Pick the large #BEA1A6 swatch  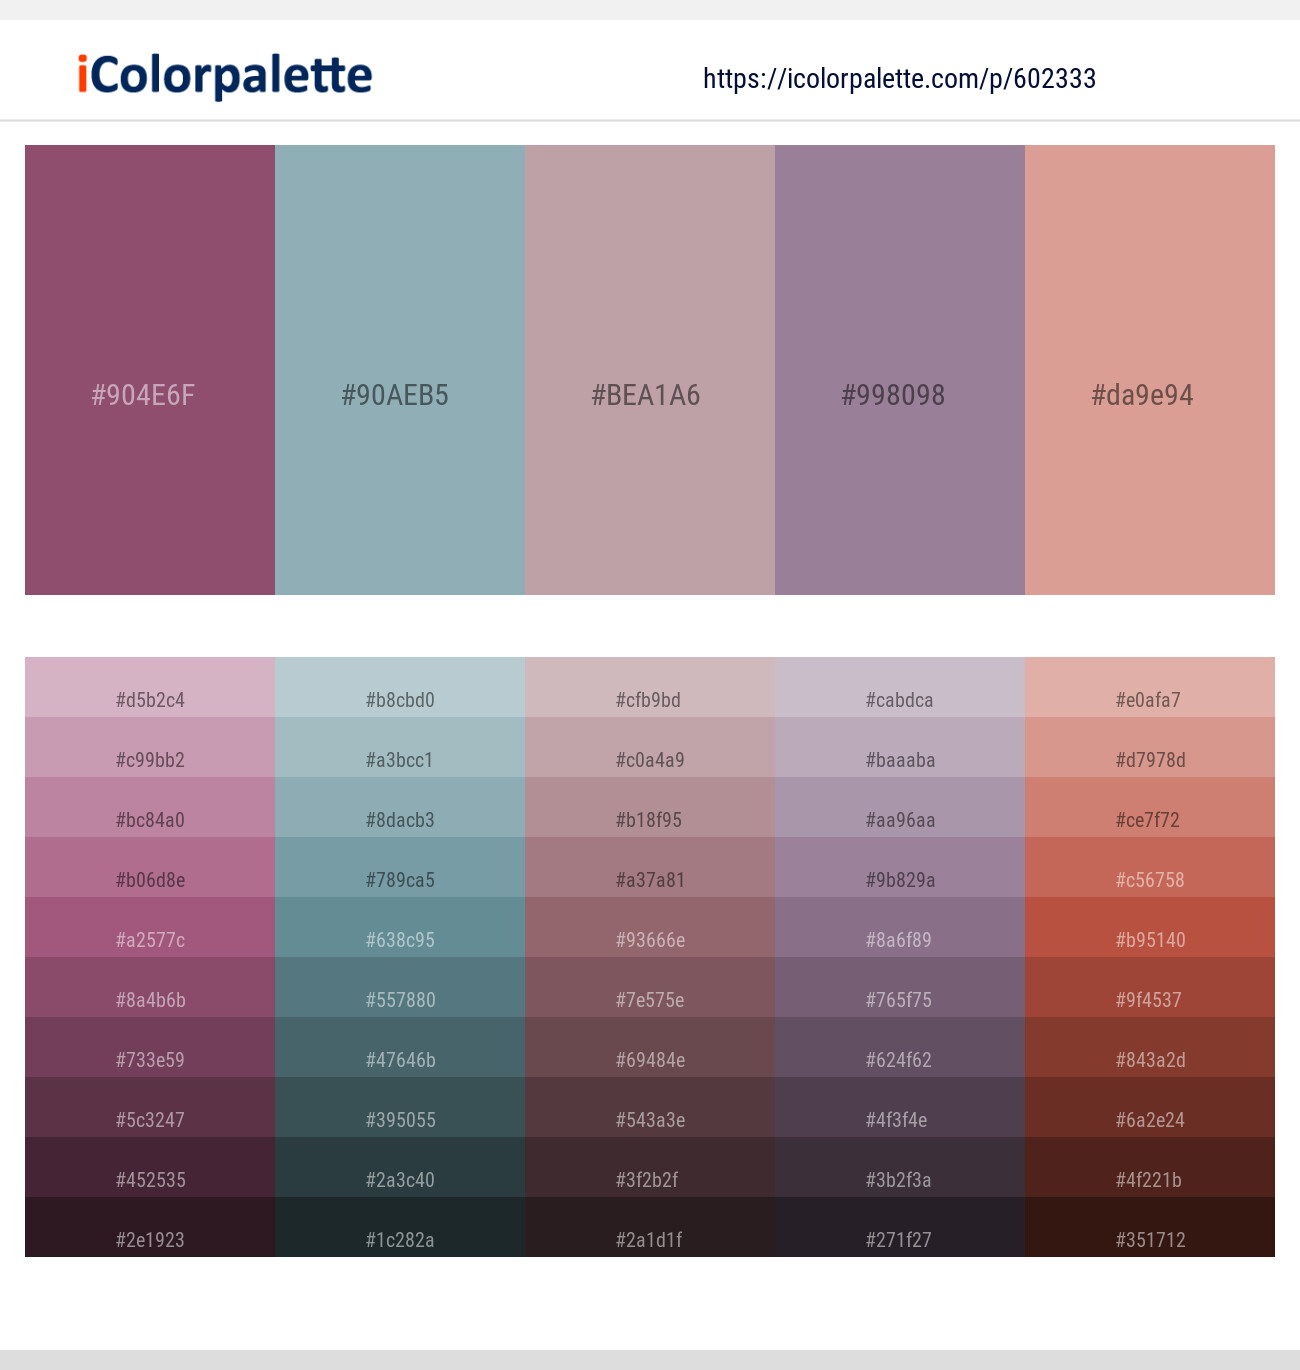(x=650, y=370)
